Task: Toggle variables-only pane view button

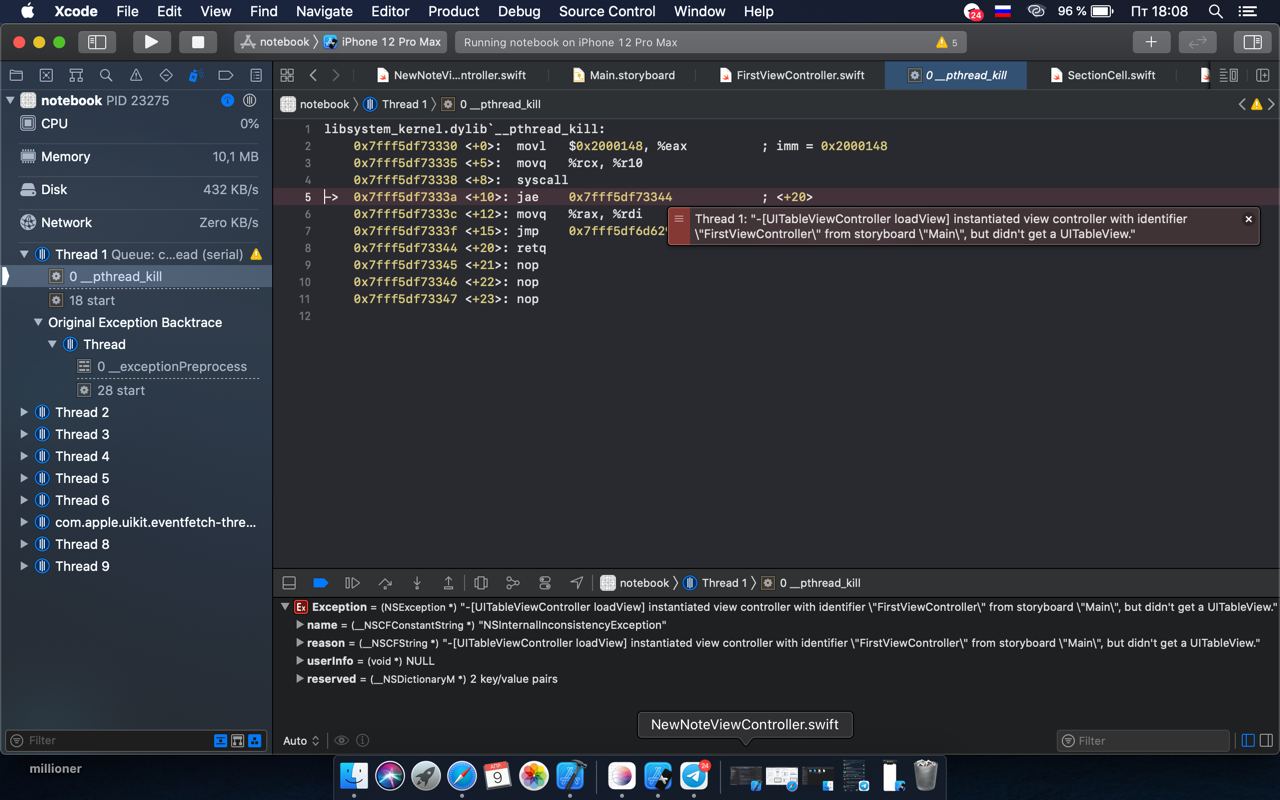Action: [1248, 741]
